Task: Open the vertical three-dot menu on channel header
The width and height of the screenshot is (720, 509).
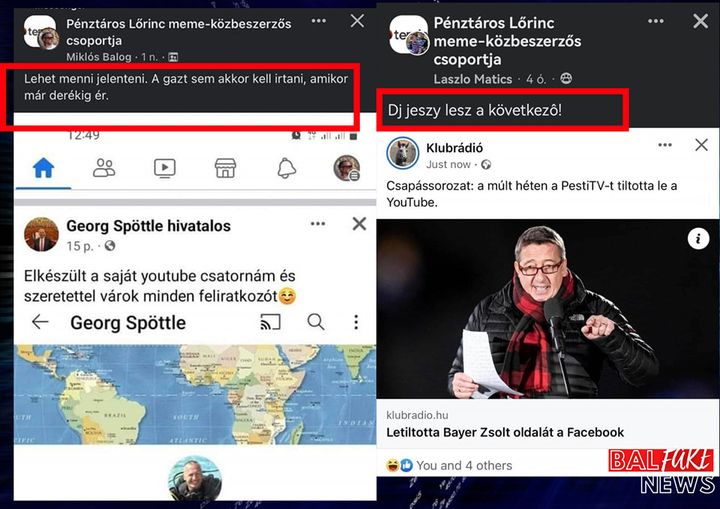Action: (x=356, y=322)
